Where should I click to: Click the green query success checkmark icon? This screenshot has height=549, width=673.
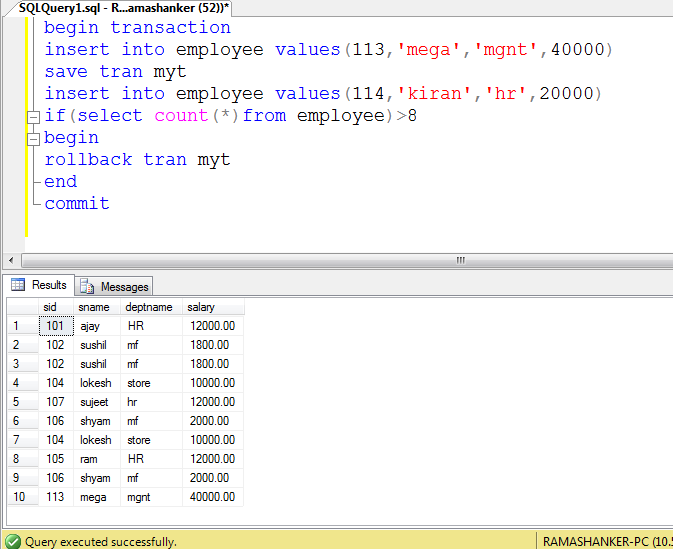click(x=13, y=541)
